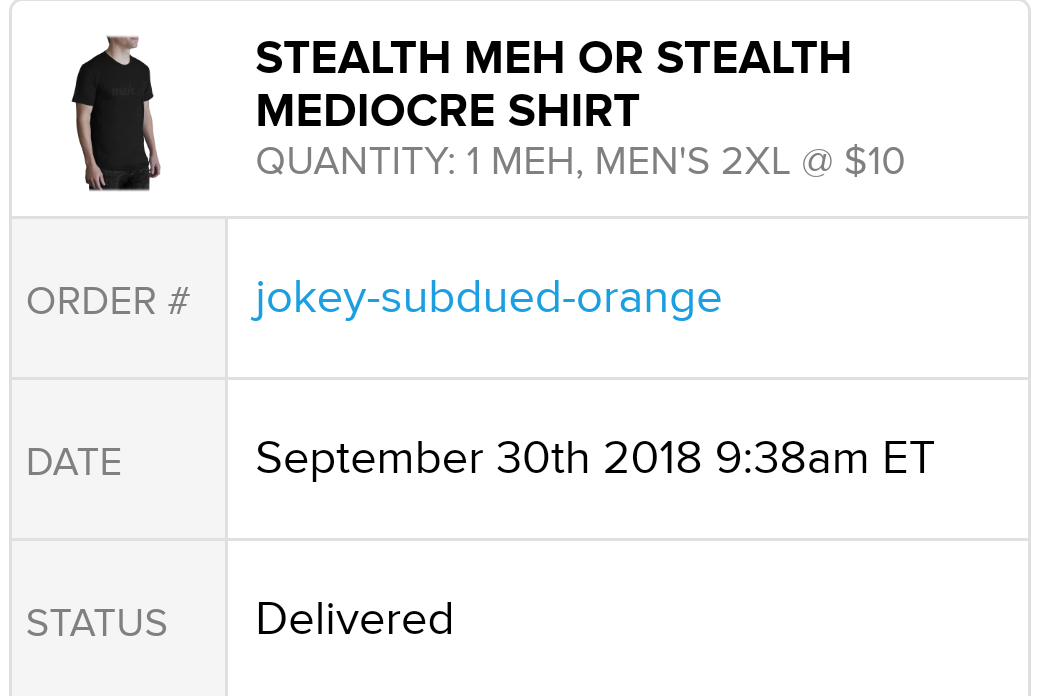Screen dimensions: 1047x696
Task: Click the letters 'ET' after the time
Action: coord(908,458)
